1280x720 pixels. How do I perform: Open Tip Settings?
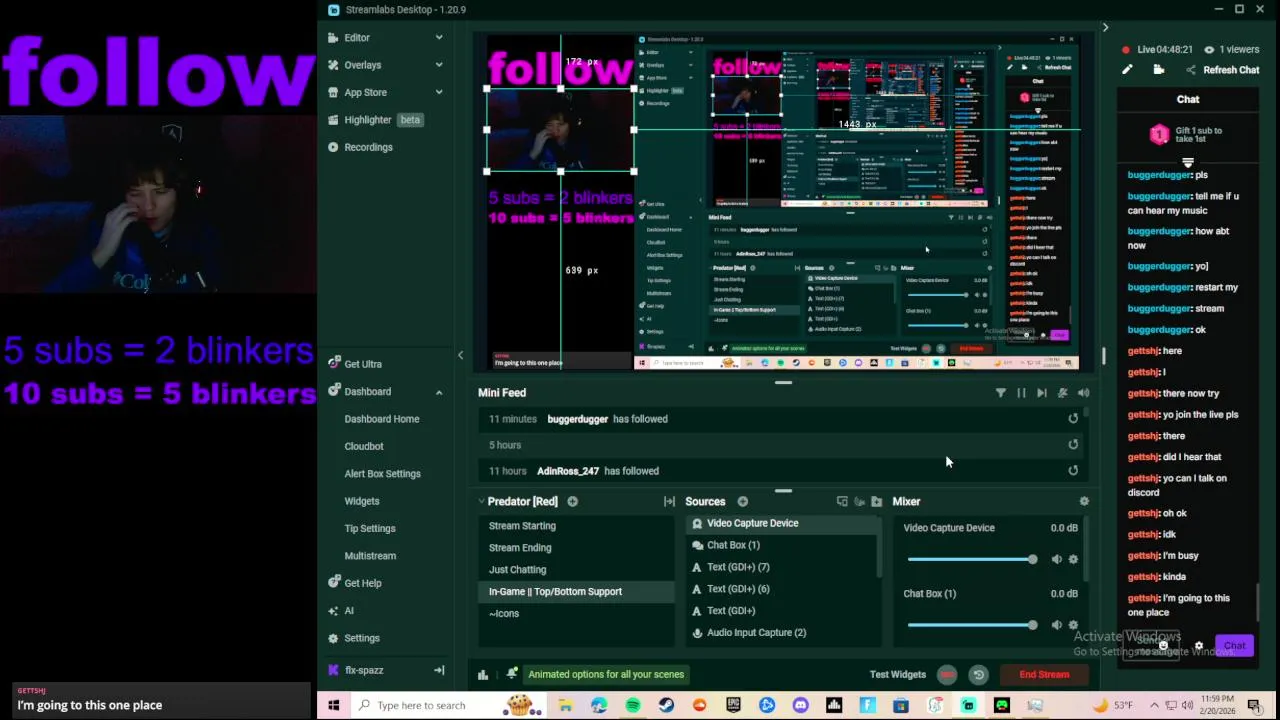370,528
